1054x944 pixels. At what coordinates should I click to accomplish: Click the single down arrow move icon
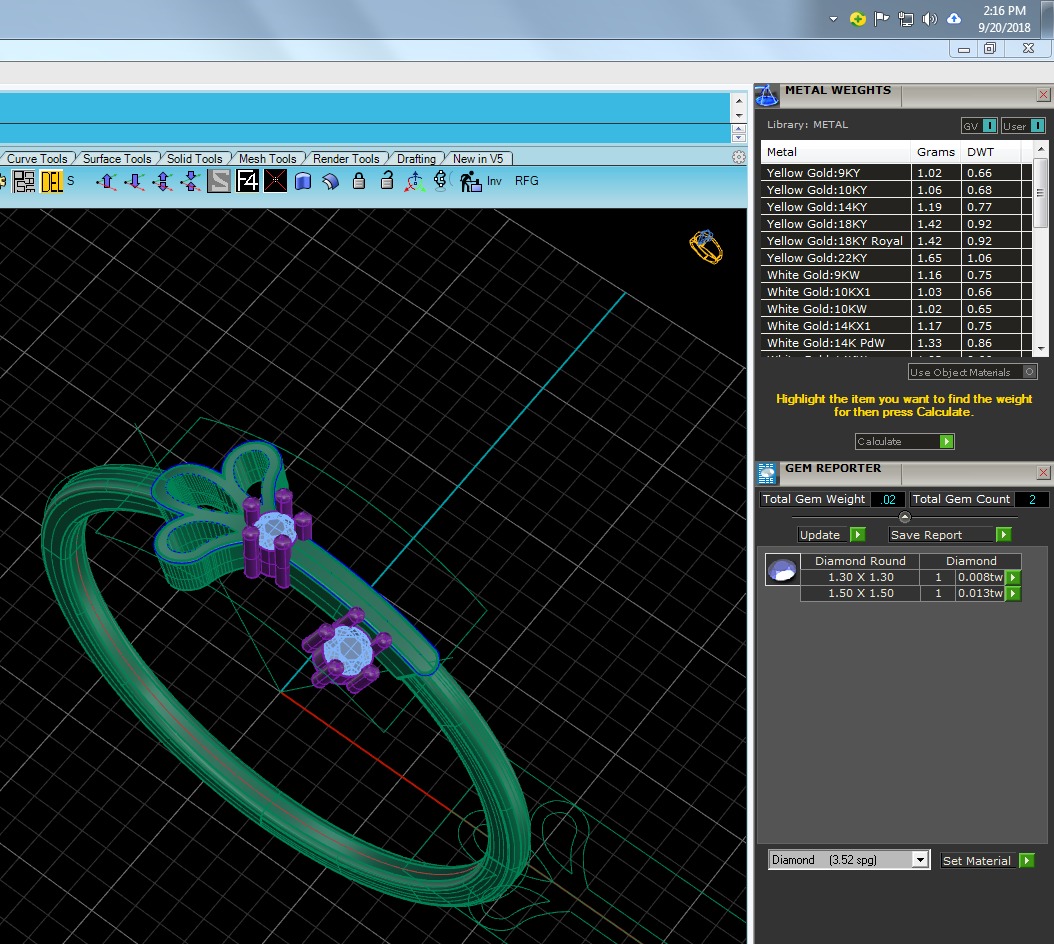pos(134,181)
